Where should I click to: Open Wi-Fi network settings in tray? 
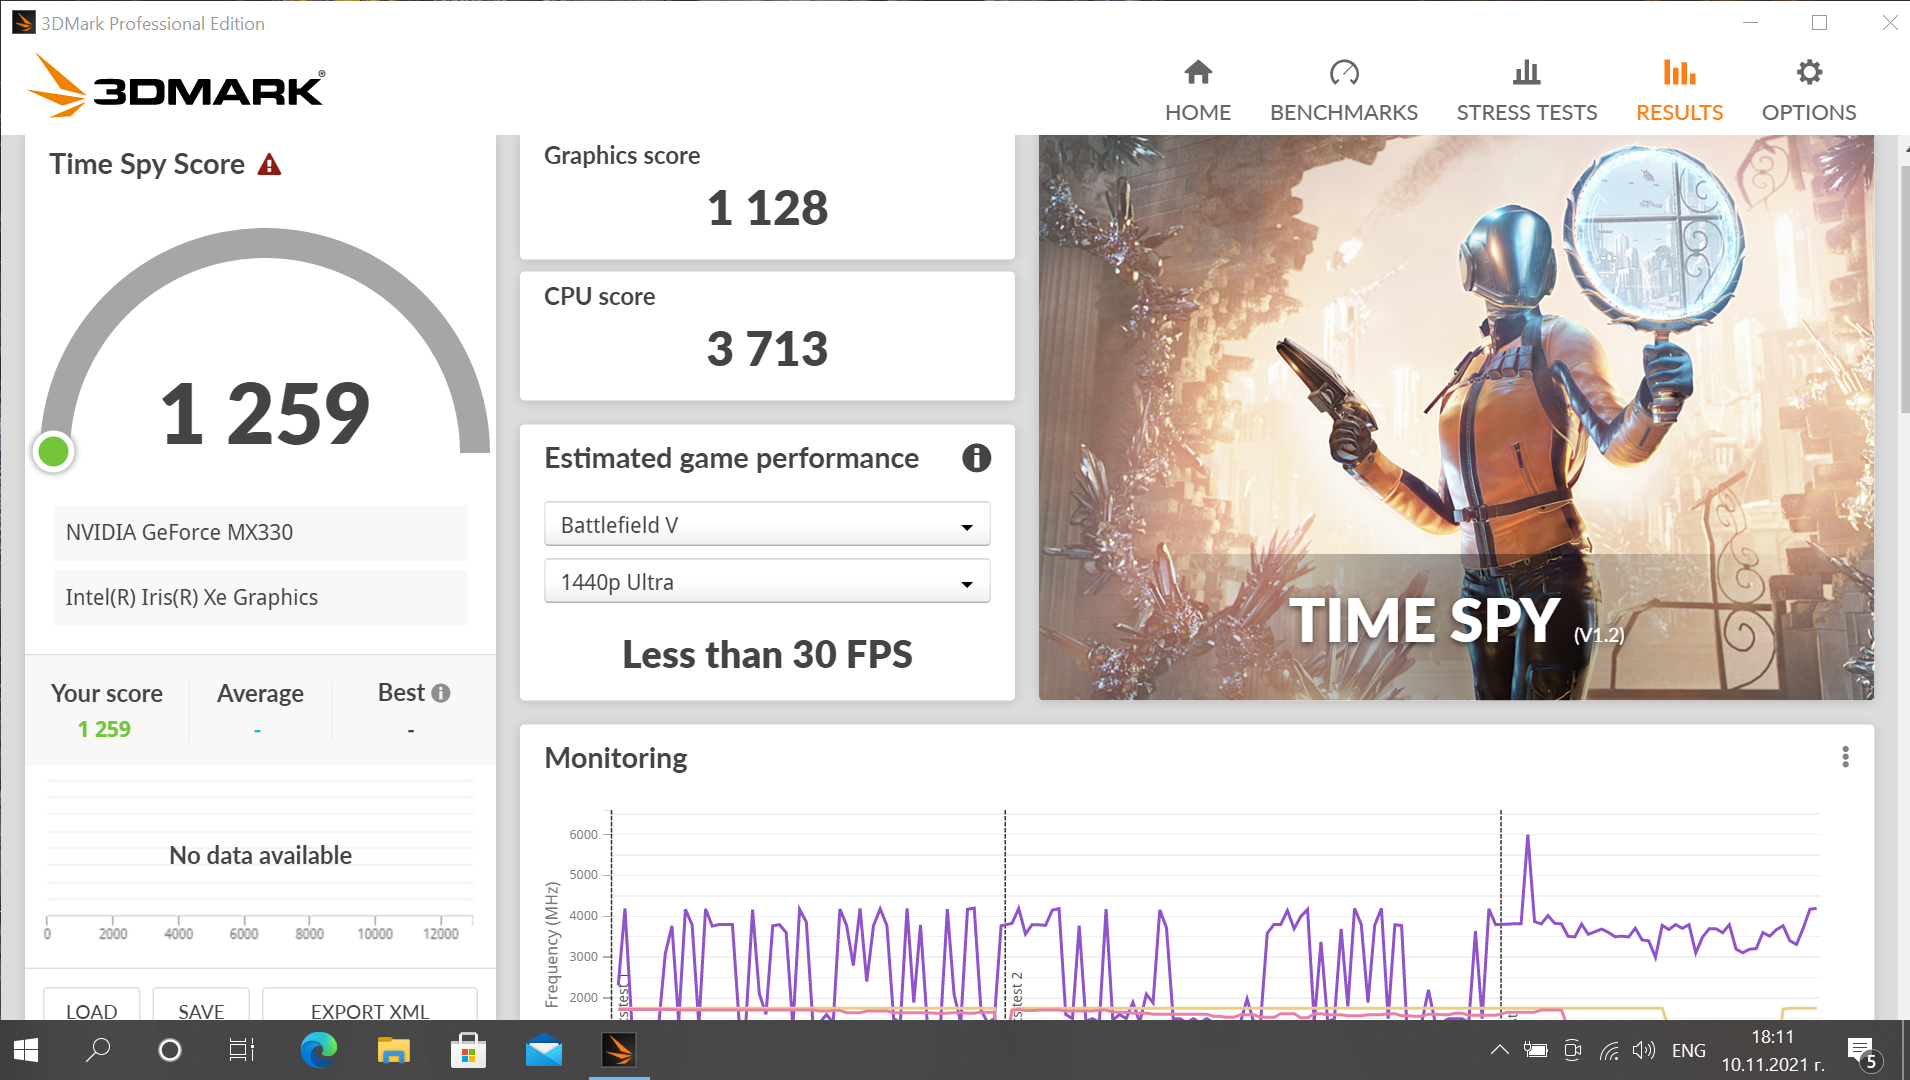(x=1609, y=1050)
